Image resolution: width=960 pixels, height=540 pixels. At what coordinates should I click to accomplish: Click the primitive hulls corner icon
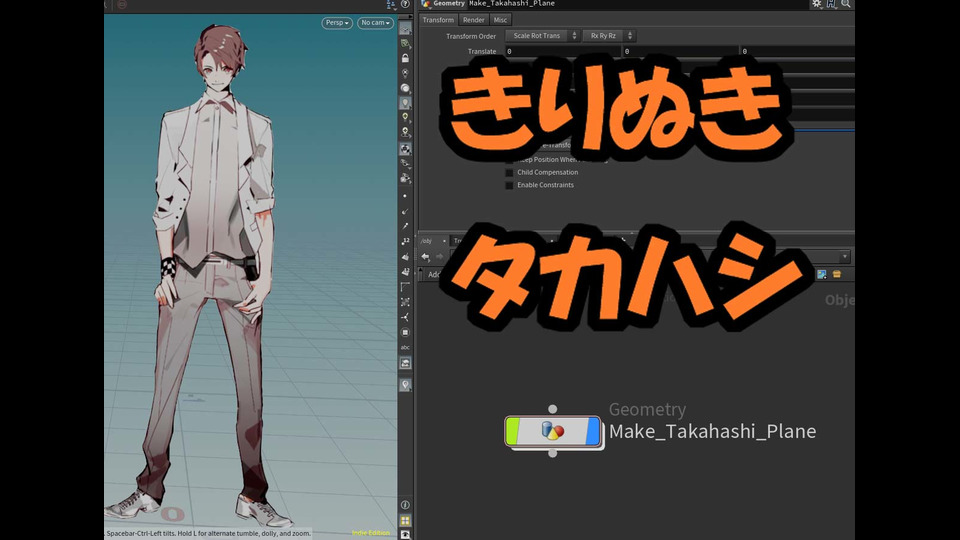[x=405, y=287]
